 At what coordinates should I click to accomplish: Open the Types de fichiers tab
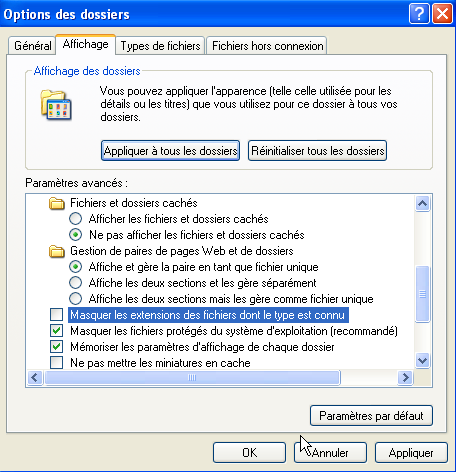point(160,46)
